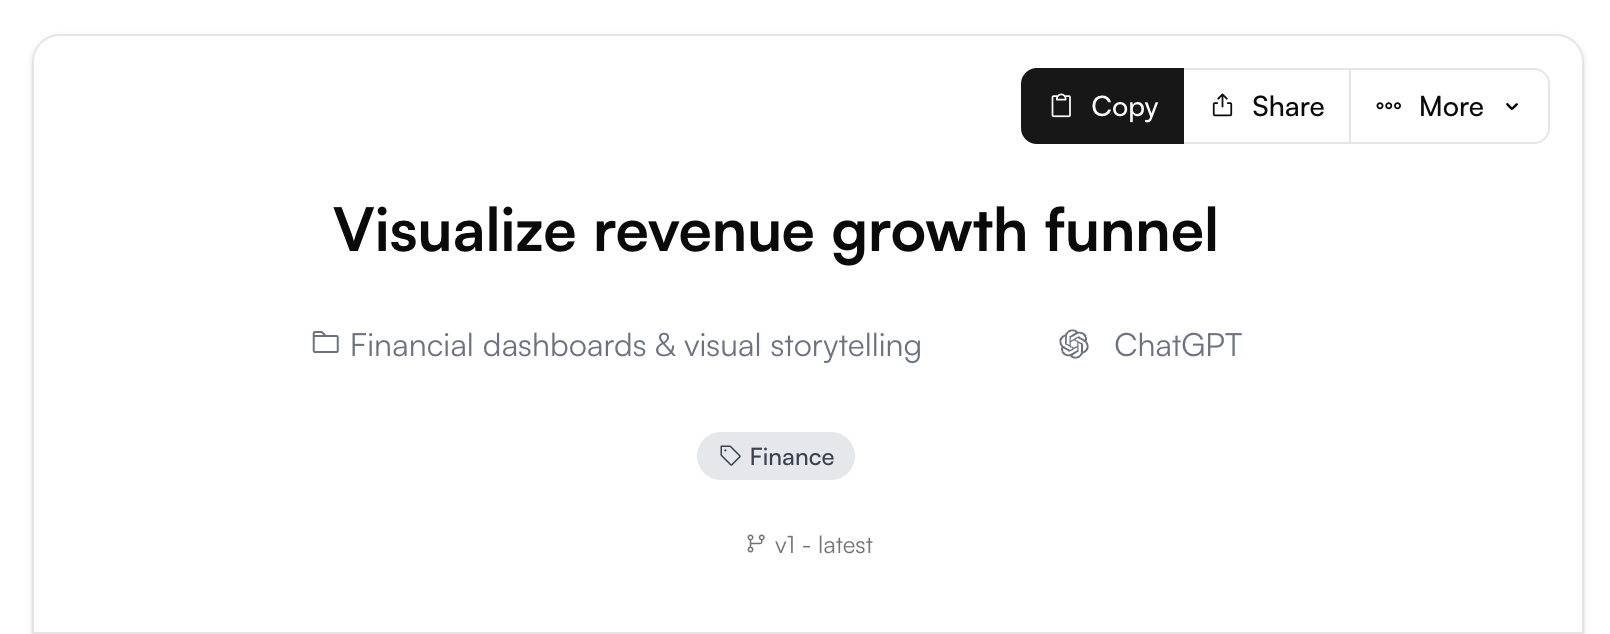Screen dimensions: 1610x634
Task: Click the version branch icon
Action: tap(756, 544)
